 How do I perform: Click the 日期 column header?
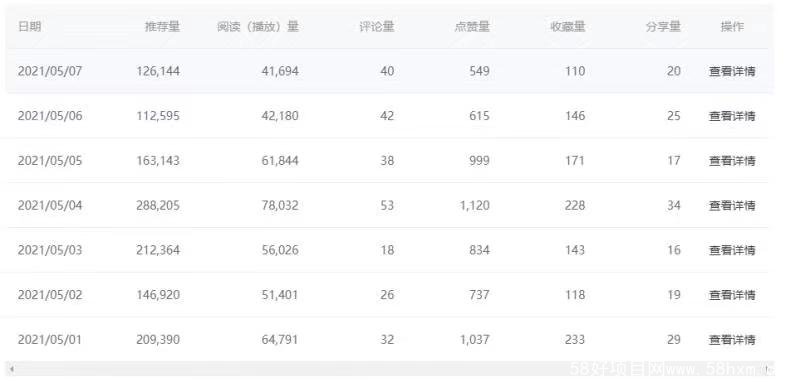tap(30, 27)
